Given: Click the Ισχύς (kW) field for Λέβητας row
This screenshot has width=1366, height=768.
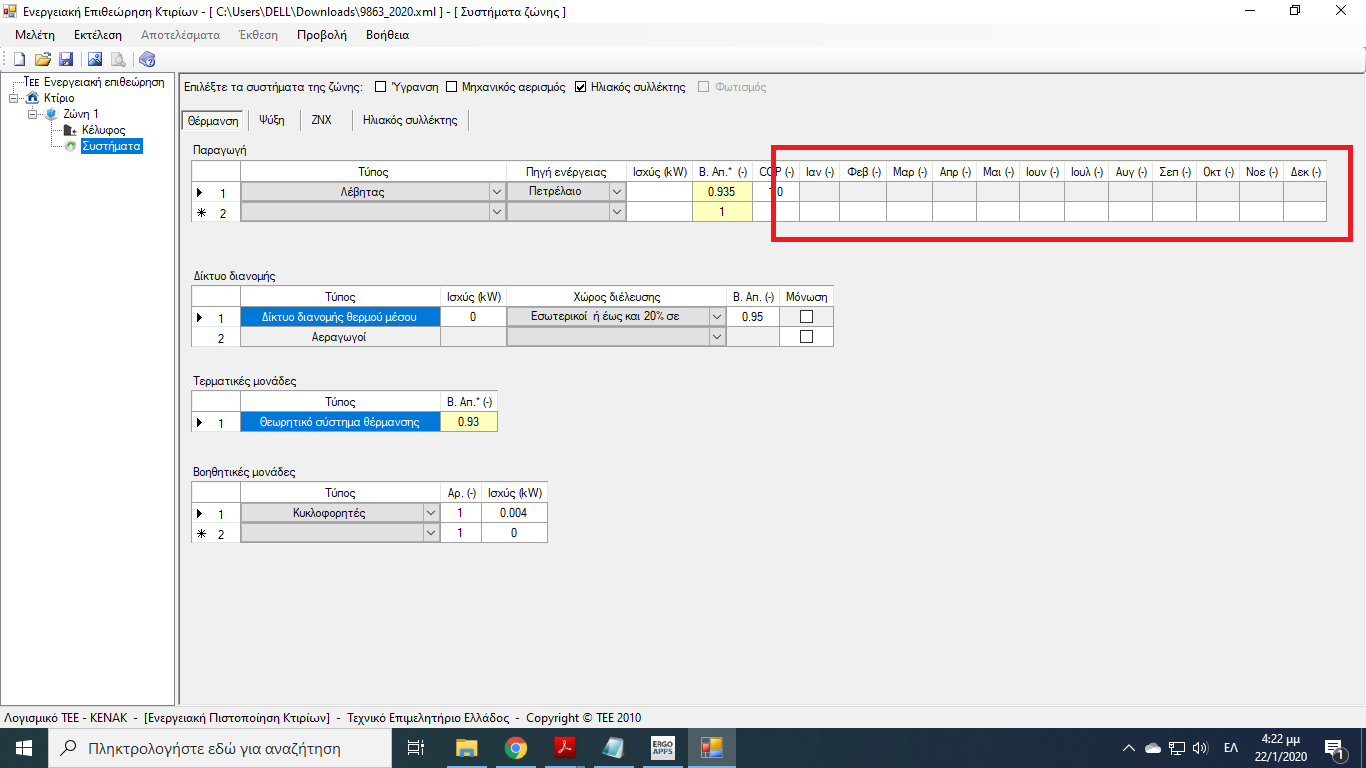Looking at the screenshot, I should [x=659, y=191].
